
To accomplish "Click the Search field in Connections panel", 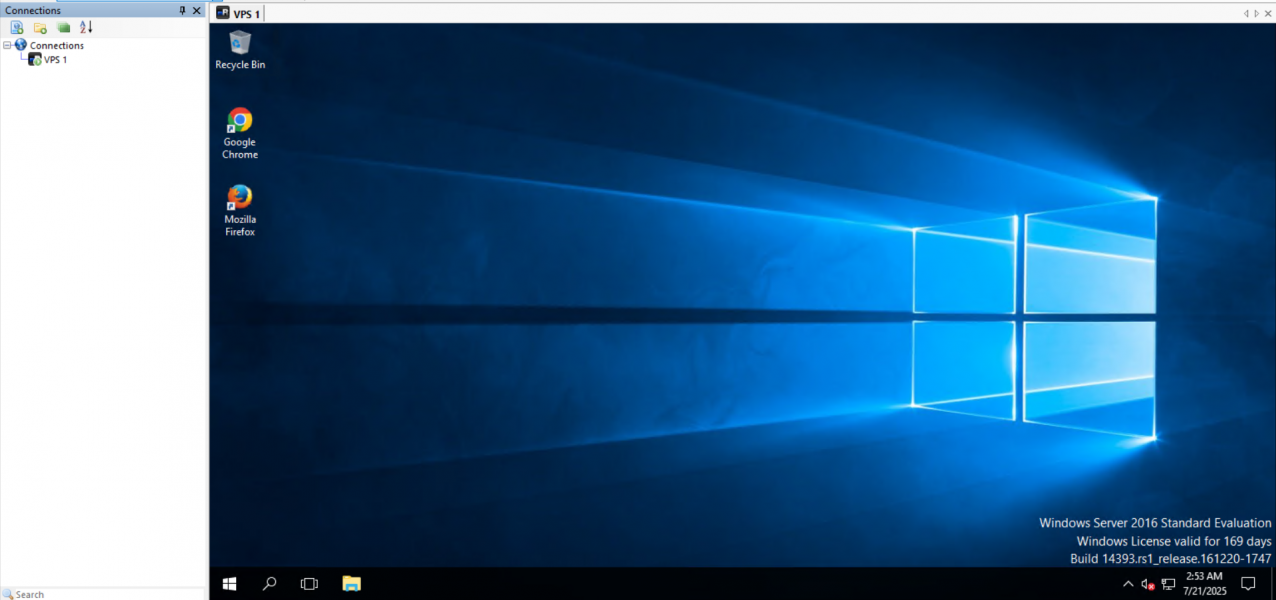I will (x=104, y=594).
